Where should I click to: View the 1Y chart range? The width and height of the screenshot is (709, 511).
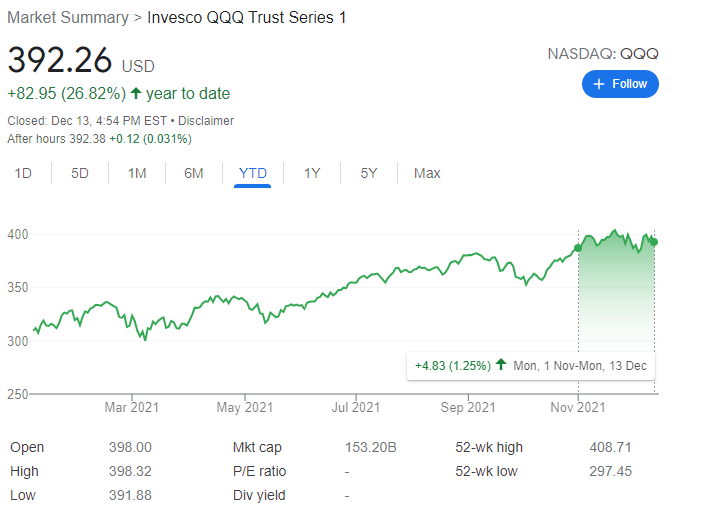(x=312, y=173)
